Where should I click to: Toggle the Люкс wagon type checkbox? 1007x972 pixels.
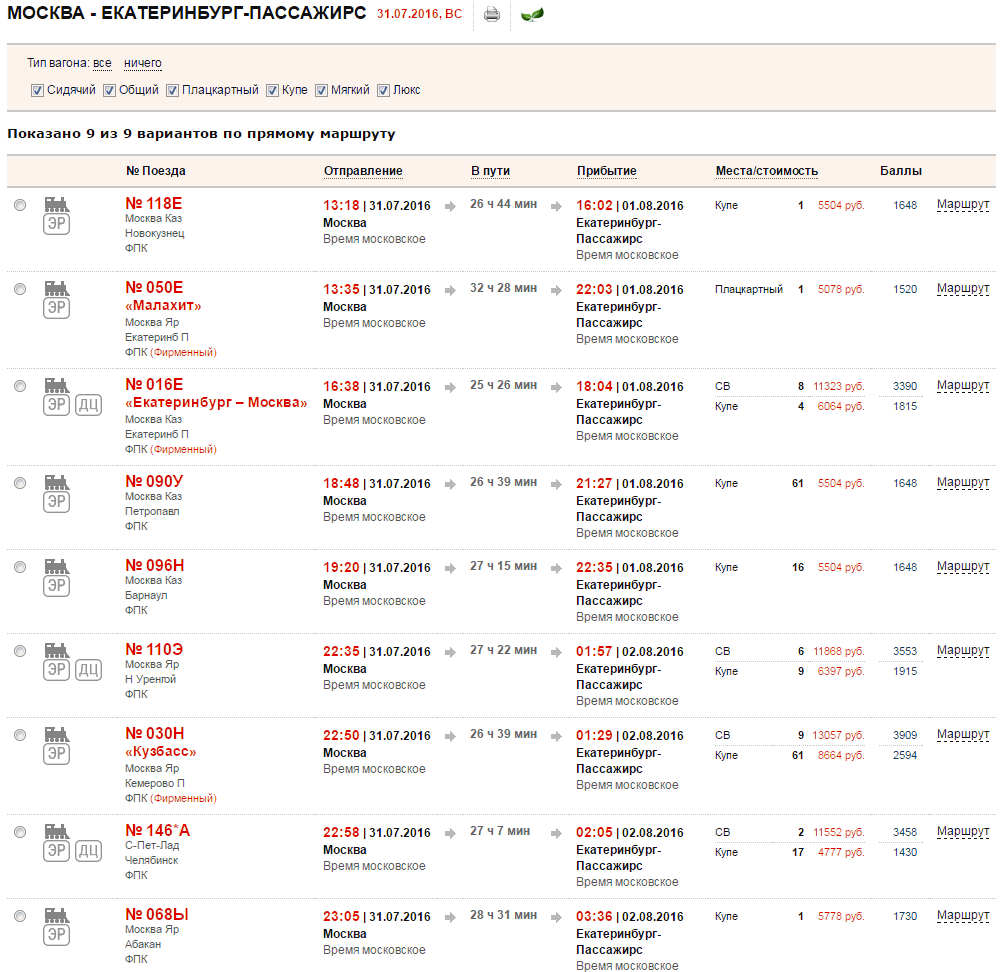point(383,90)
